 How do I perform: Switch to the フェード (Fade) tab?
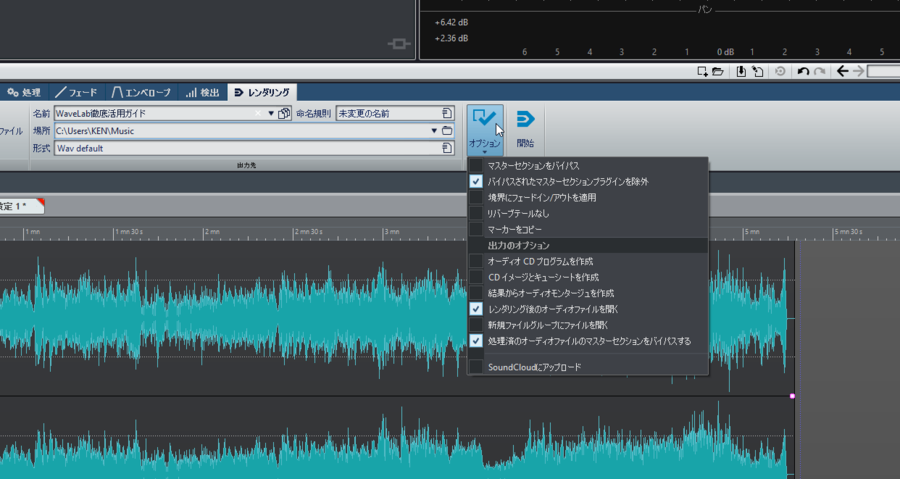click(76, 92)
